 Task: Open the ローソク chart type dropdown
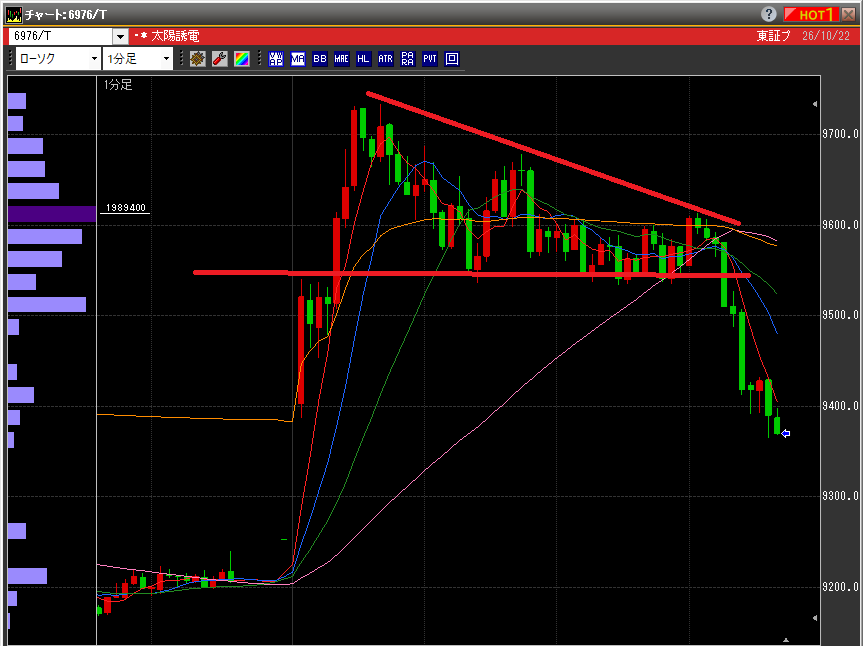coord(58,59)
